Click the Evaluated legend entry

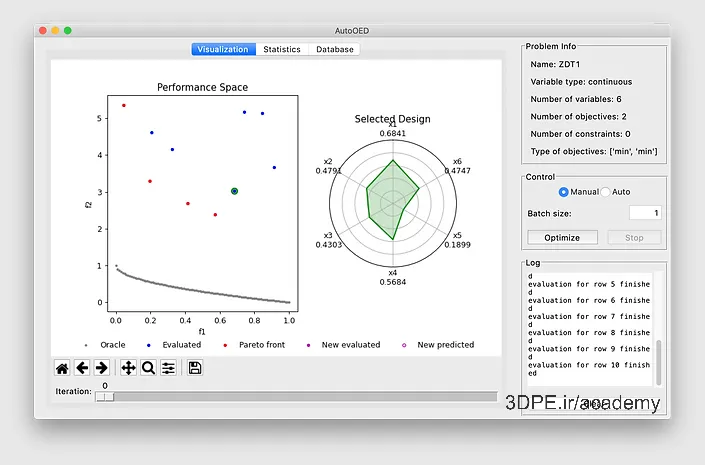click(174, 345)
